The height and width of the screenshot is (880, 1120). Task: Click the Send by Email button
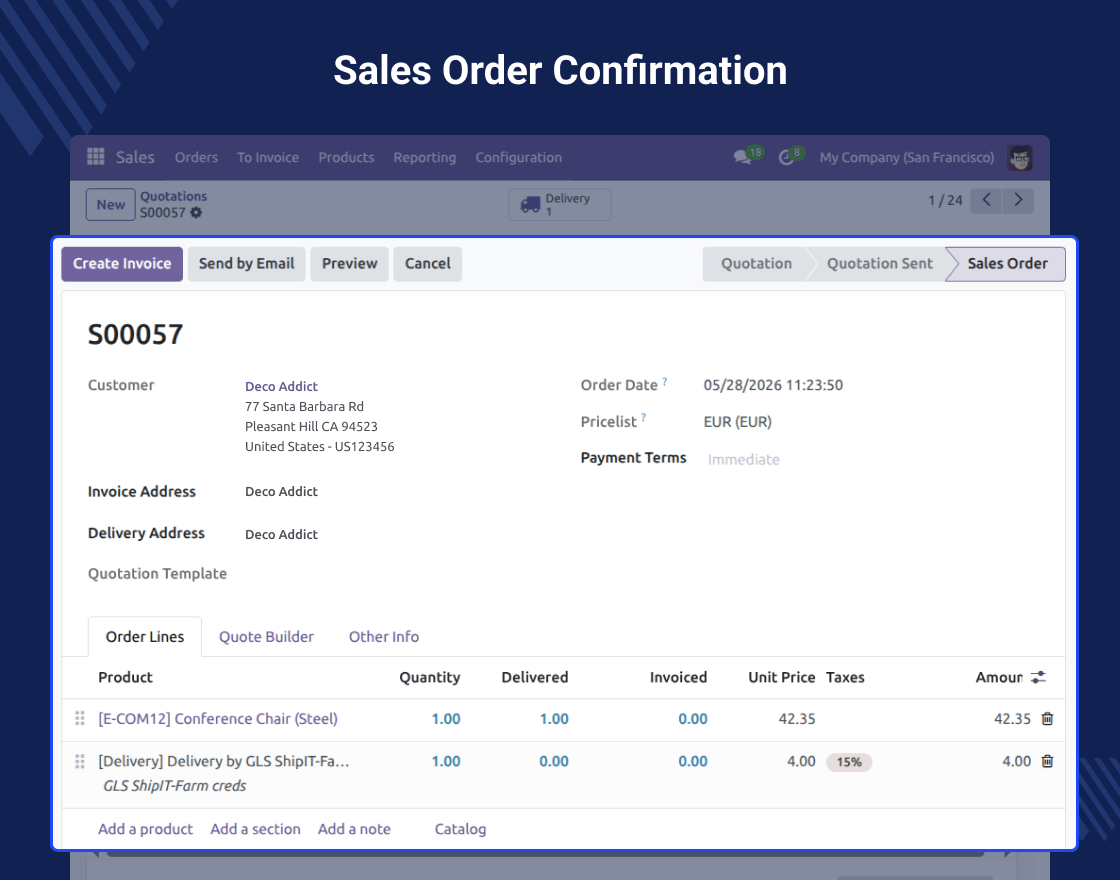[246, 264]
